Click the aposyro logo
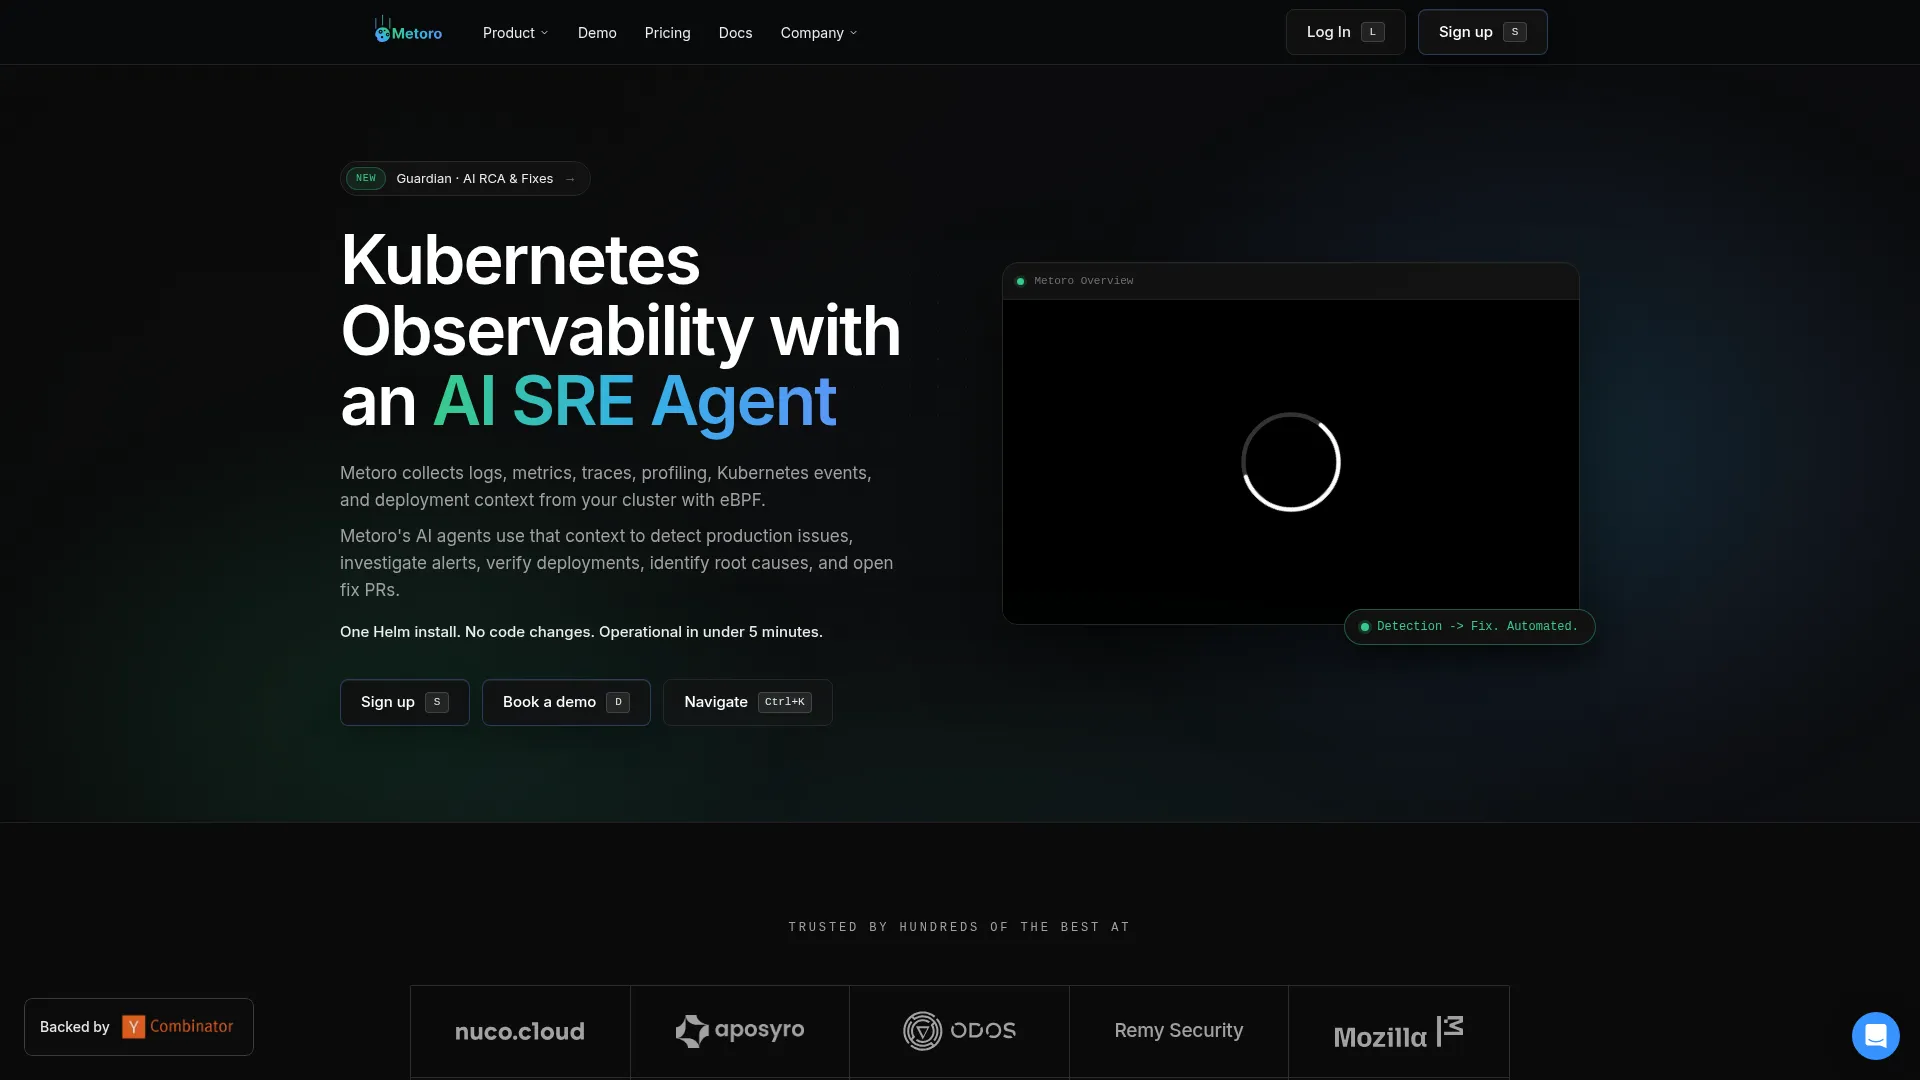1920x1080 pixels. click(740, 1031)
